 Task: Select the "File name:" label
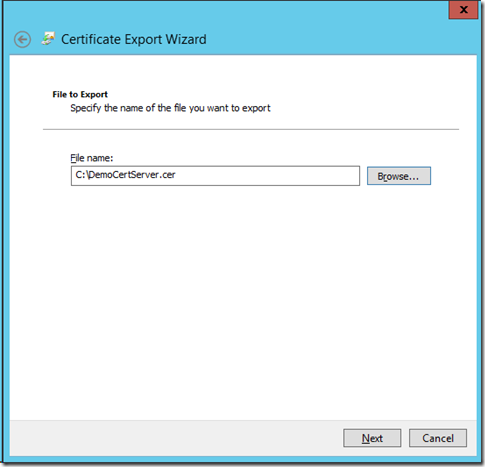tap(92, 158)
